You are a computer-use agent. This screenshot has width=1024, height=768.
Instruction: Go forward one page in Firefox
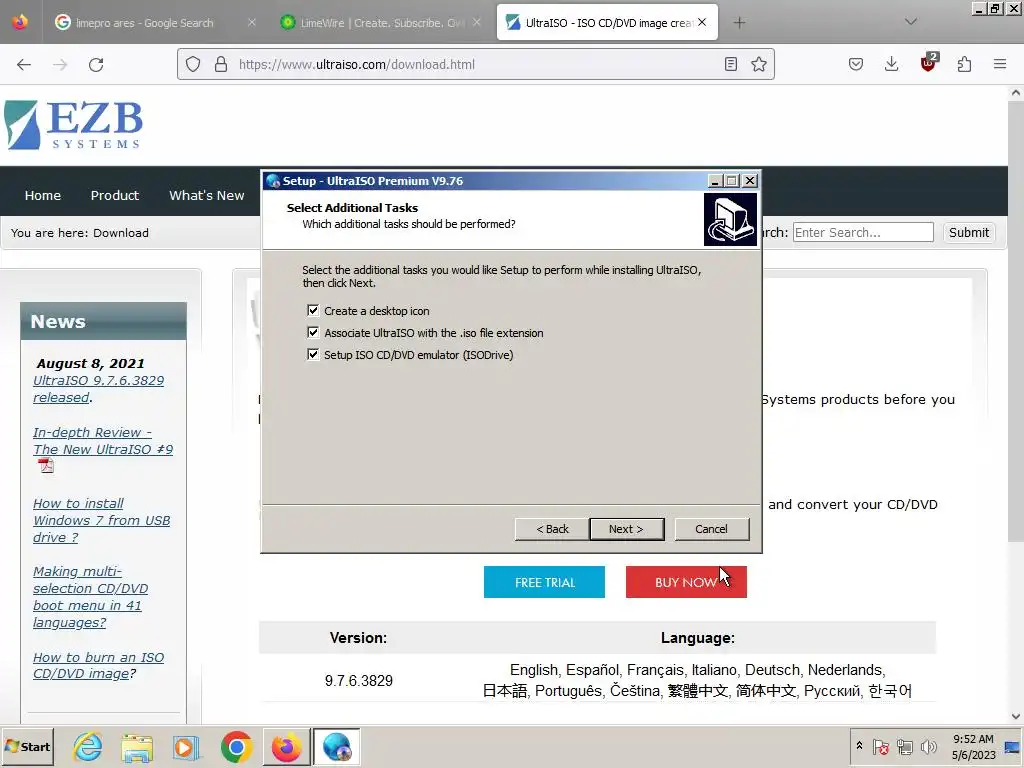click(60, 64)
